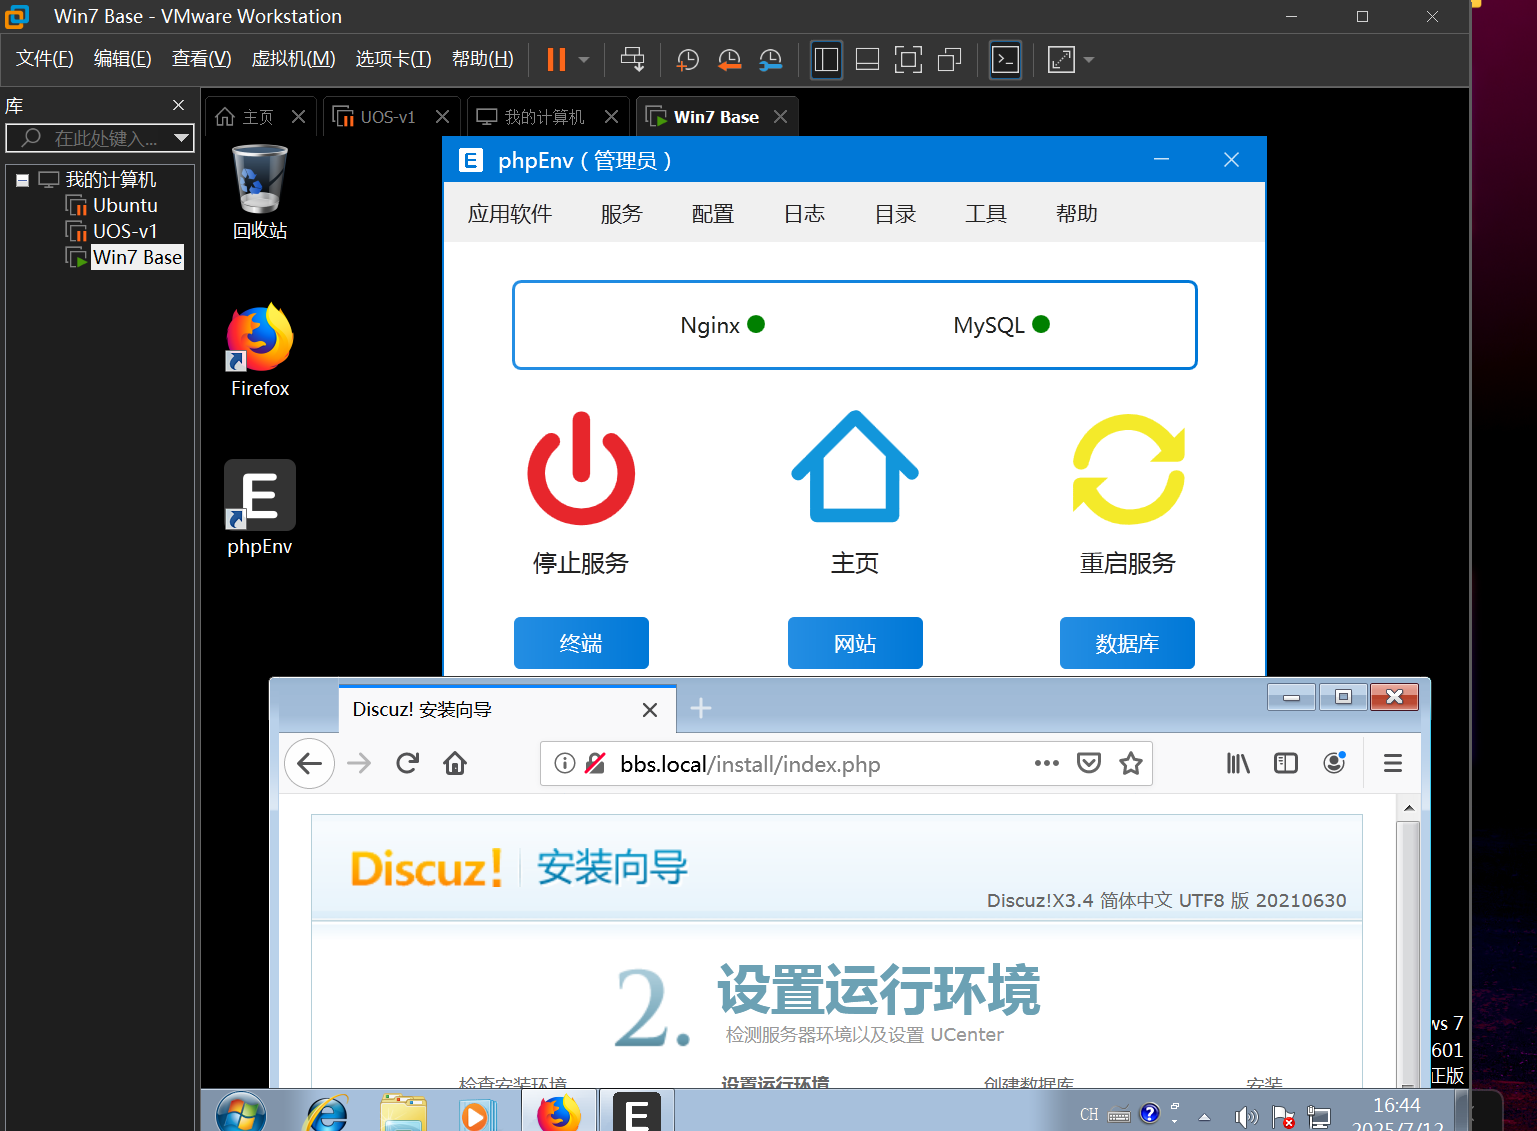1537x1131 pixels.
Task: Minimize the phpEnv window
Action: point(1161,160)
